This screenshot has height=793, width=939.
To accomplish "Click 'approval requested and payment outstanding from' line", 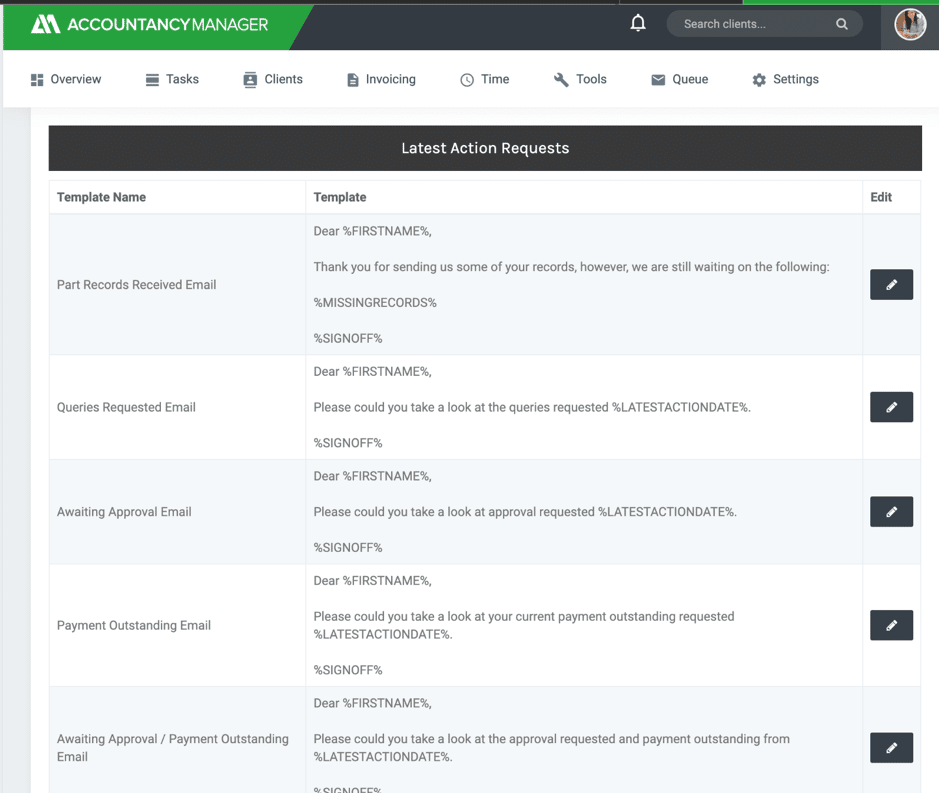I will [x=552, y=747].
